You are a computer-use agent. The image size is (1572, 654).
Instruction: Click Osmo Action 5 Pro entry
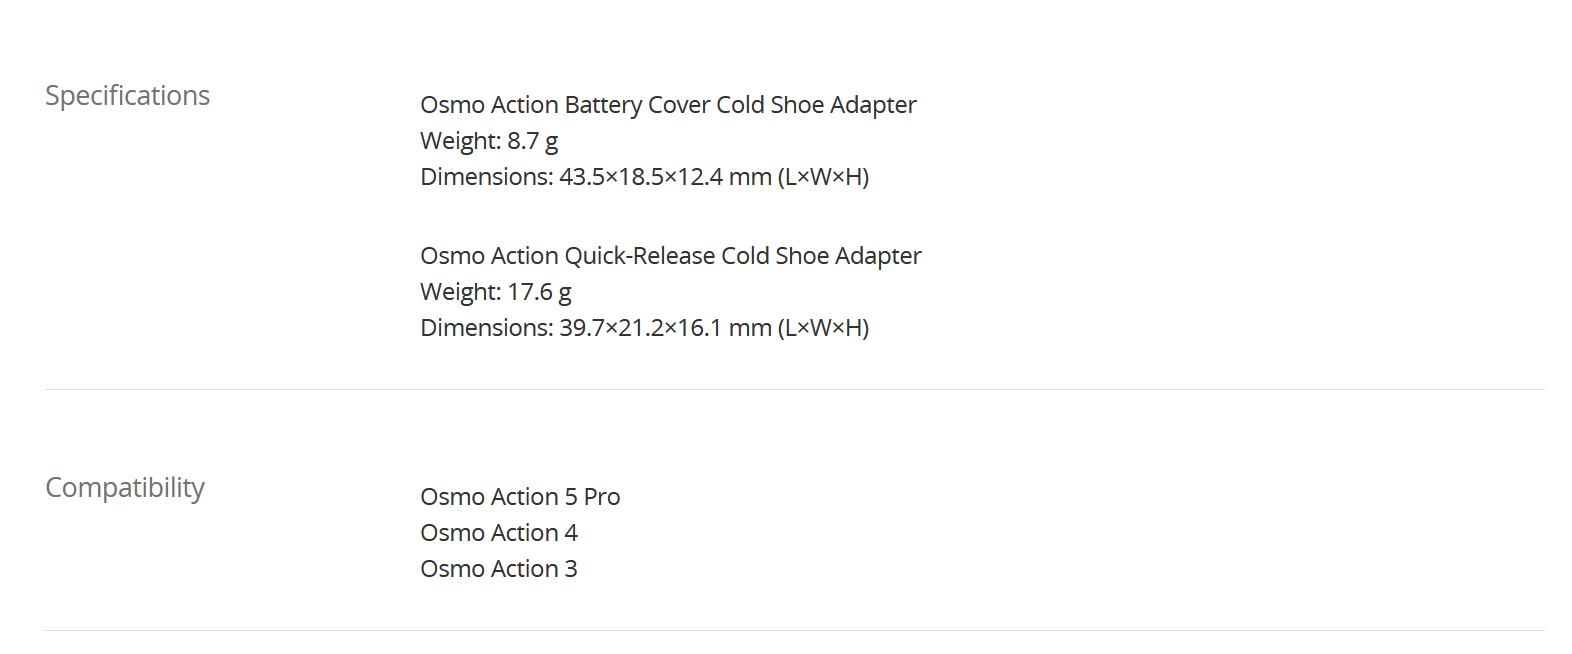520,497
